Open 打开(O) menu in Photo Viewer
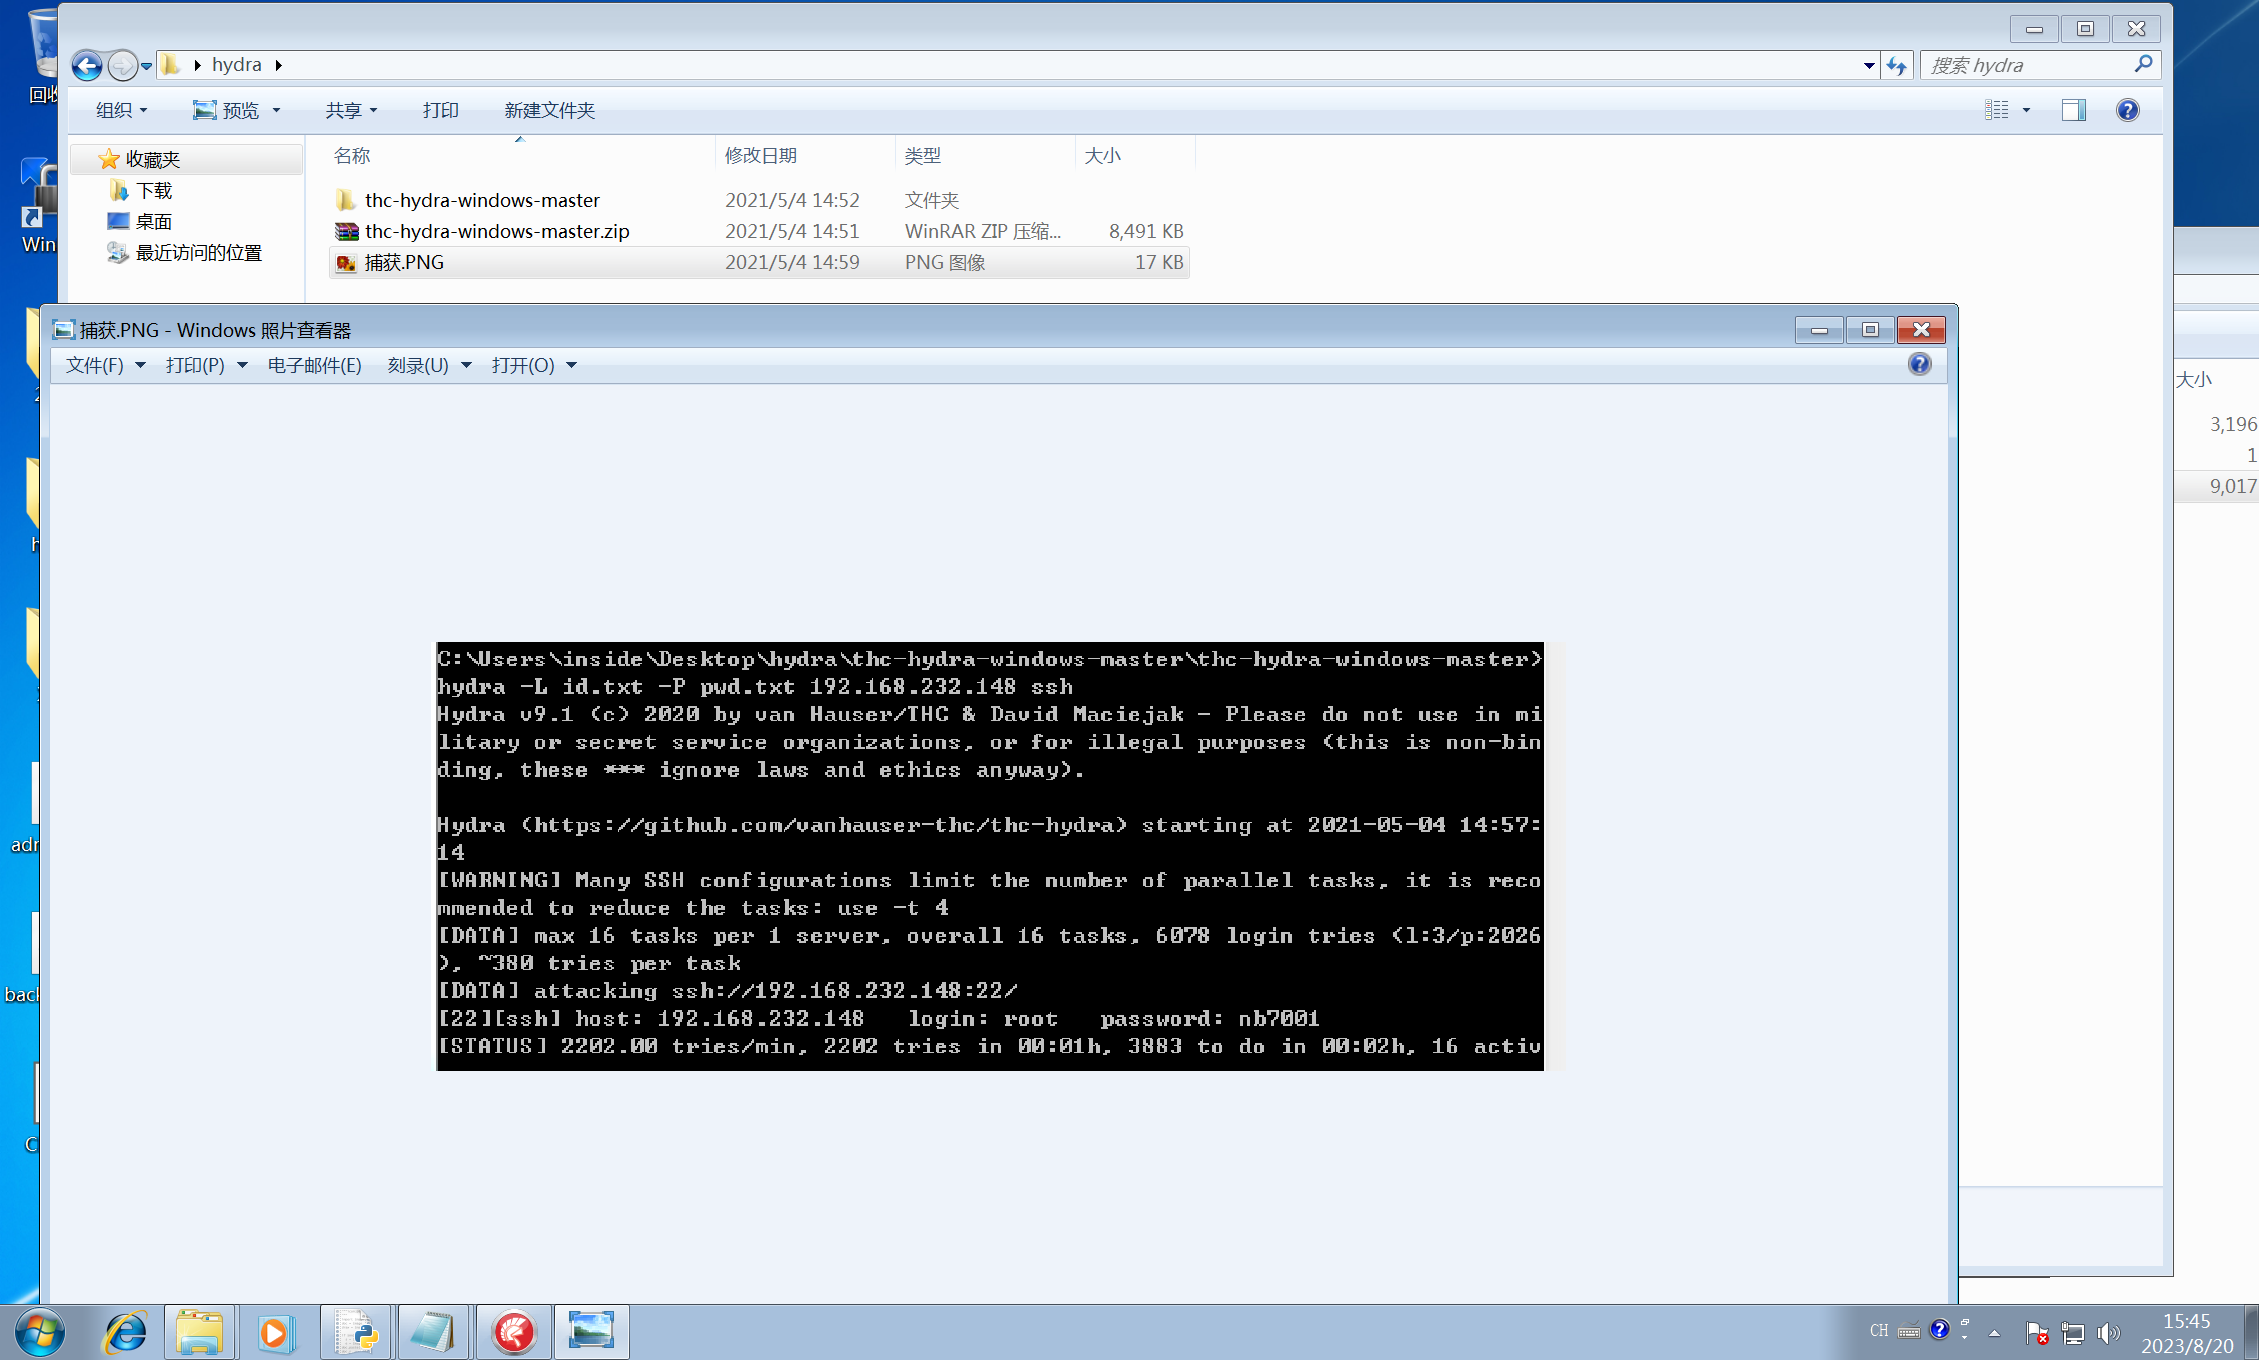Viewport: 2259px width, 1360px height. (534, 365)
